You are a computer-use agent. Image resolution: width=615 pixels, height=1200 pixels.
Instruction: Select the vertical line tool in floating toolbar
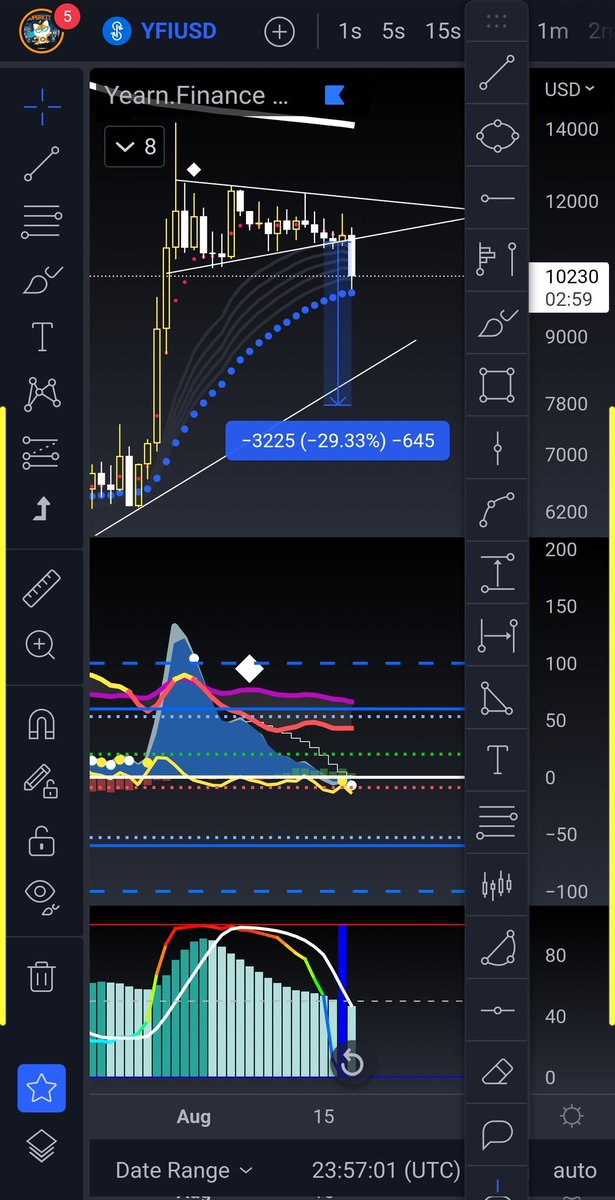pos(497,448)
